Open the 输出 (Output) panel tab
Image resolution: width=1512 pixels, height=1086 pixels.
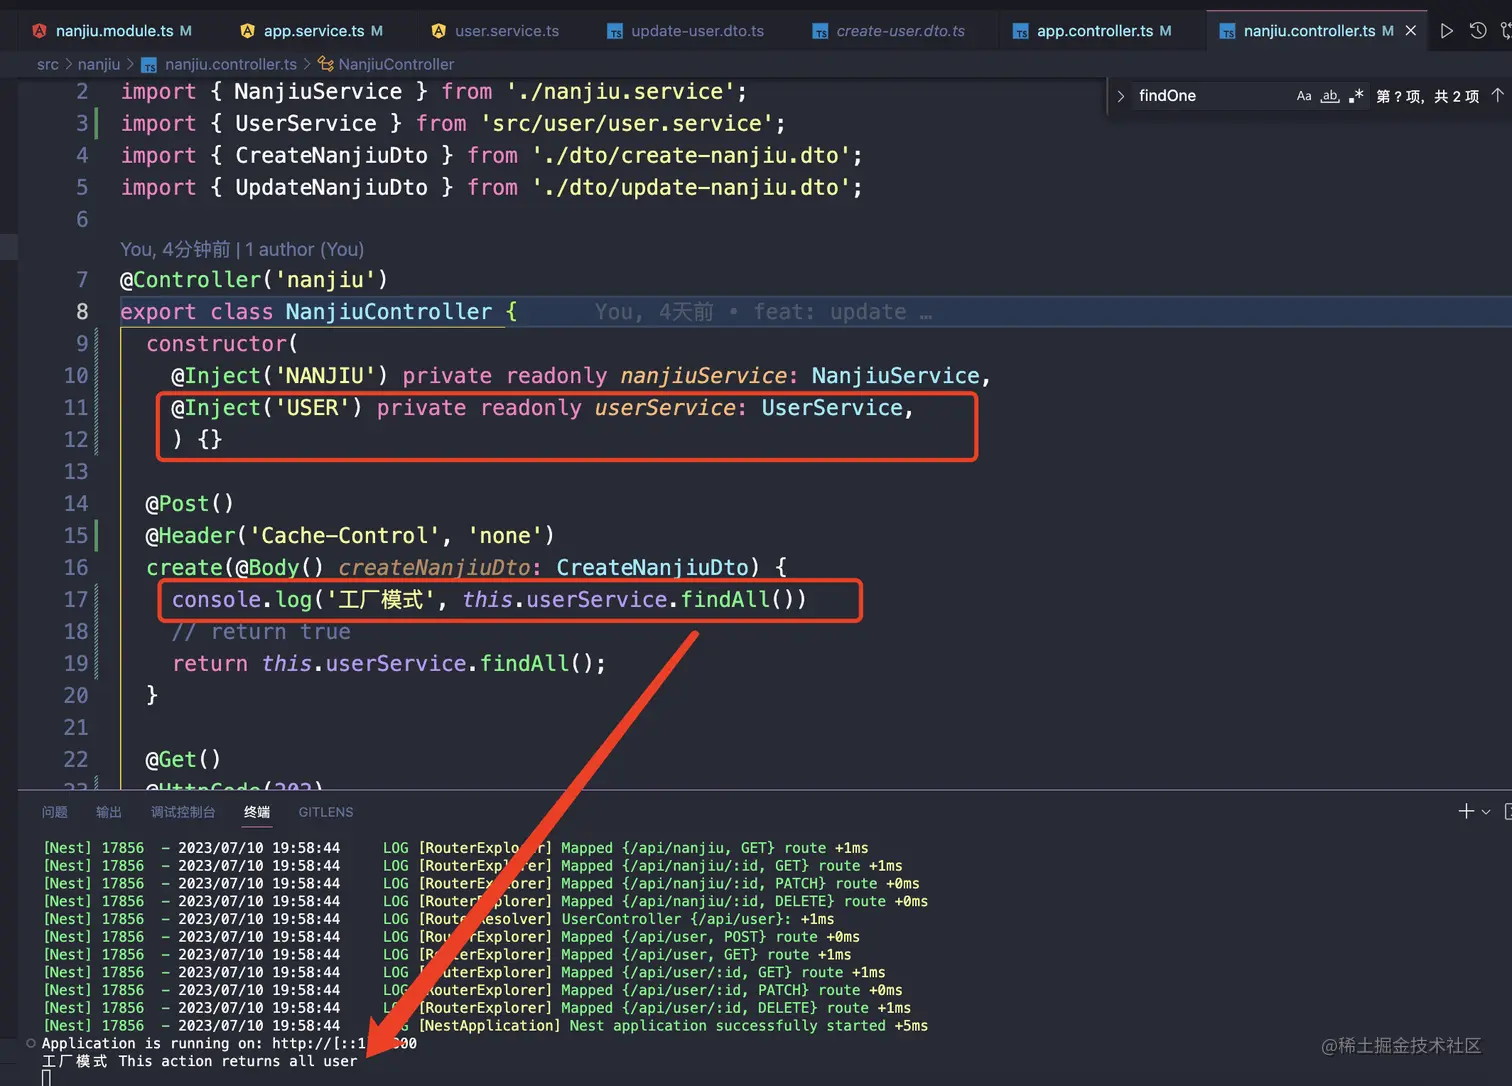click(109, 812)
